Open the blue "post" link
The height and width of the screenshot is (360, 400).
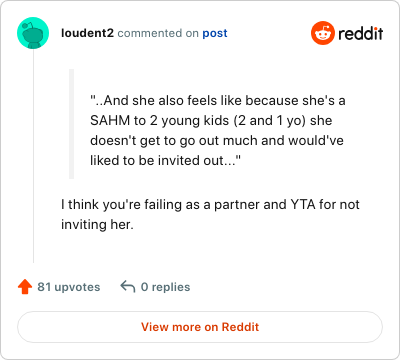click(215, 33)
